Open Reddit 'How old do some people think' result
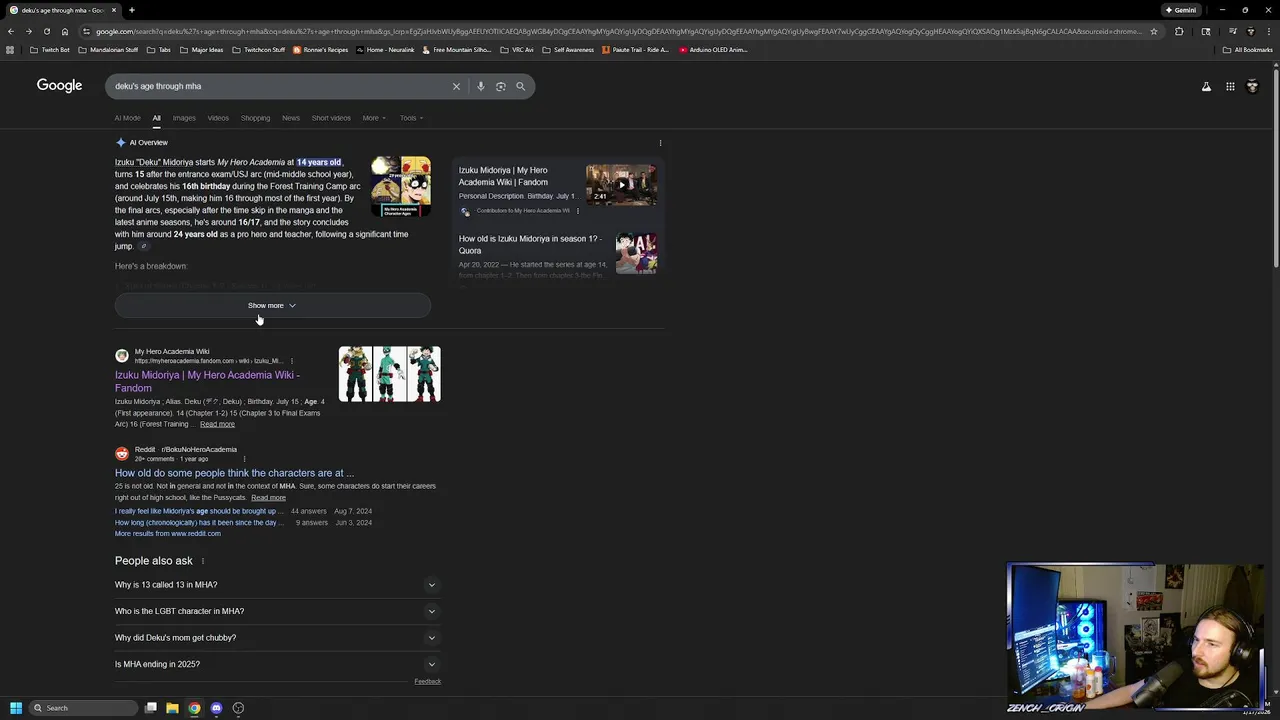The height and width of the screenshot is (720, 1280). pos(234,473)
